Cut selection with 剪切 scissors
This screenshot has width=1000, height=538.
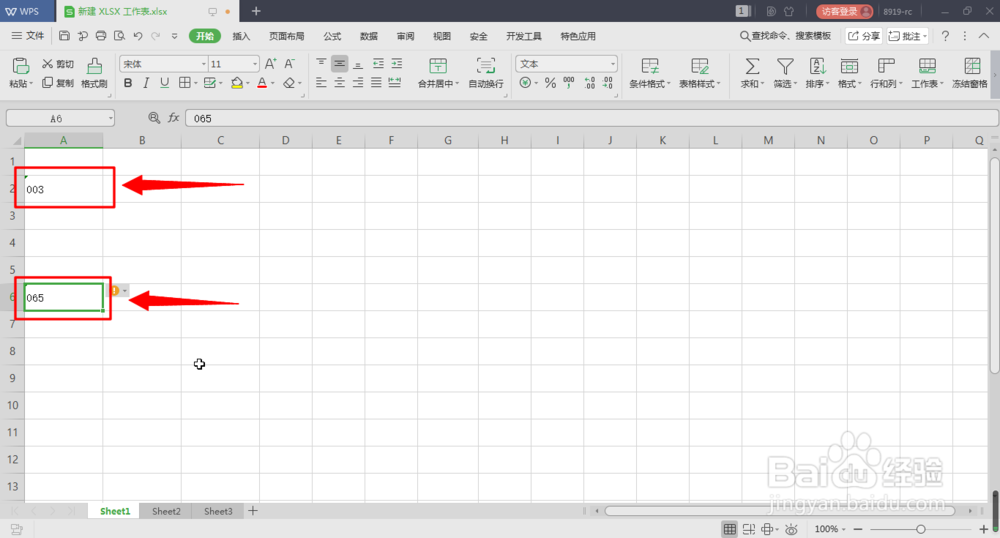coord(57,64)
